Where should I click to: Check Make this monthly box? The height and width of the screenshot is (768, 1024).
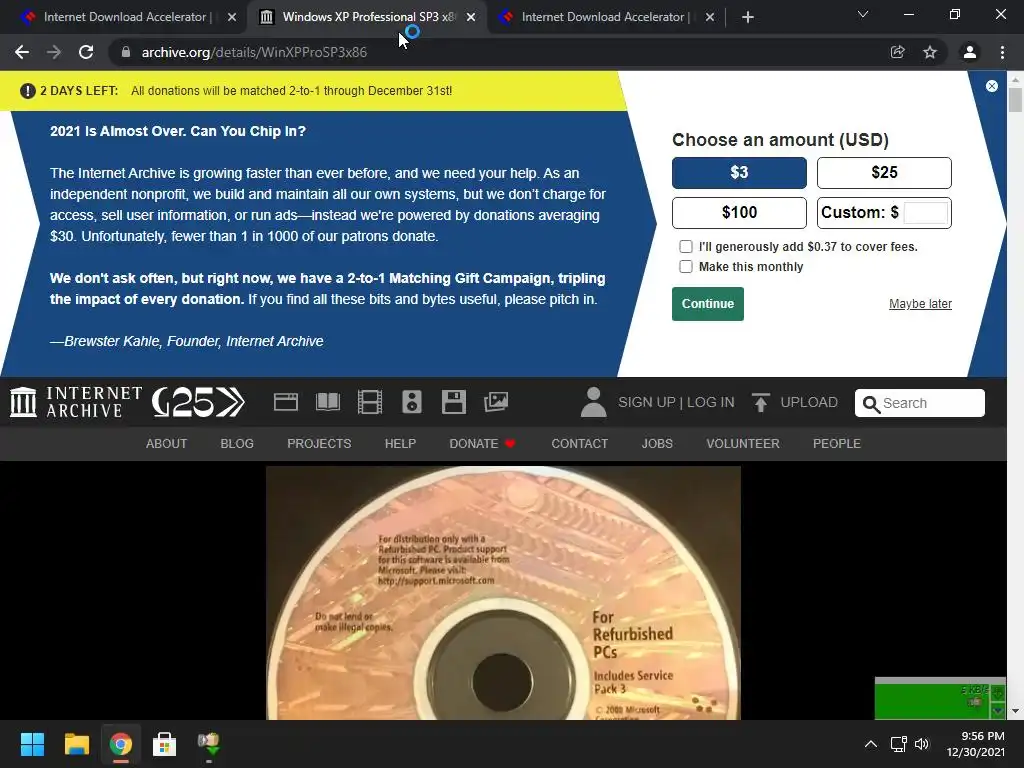[x=686, y=266]
